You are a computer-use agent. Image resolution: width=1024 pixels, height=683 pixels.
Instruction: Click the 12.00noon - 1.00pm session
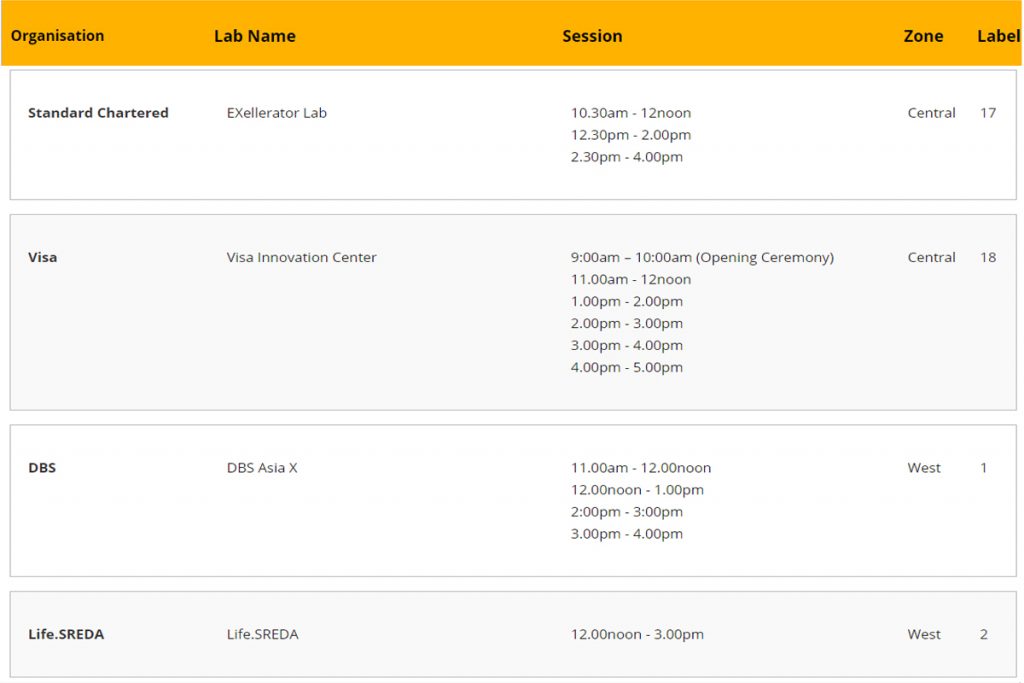(x=637, y=490)
